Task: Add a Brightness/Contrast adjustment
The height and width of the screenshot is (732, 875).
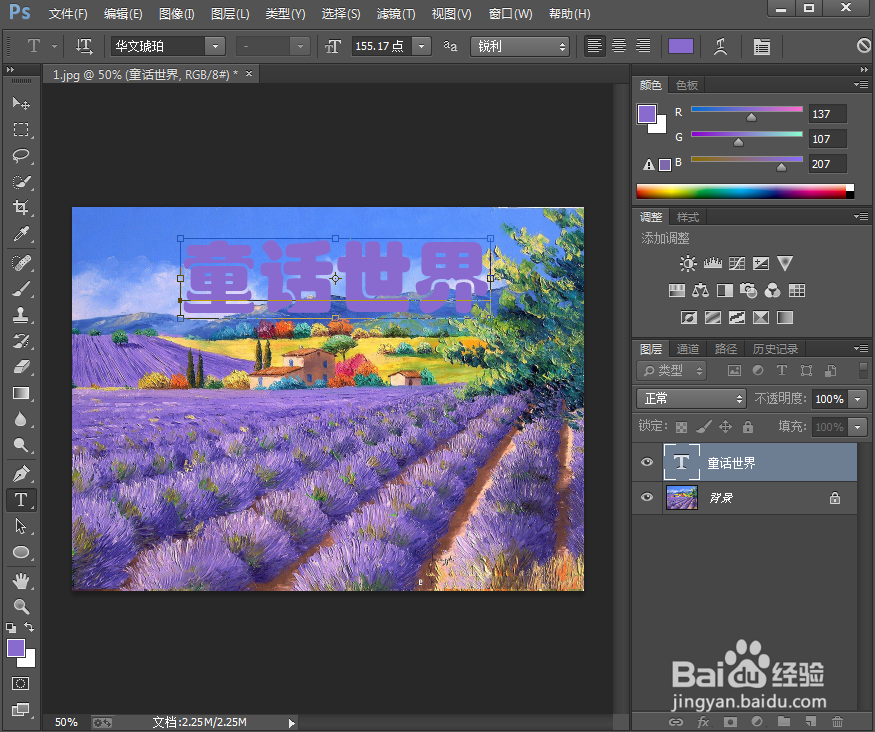Action: 688,263
